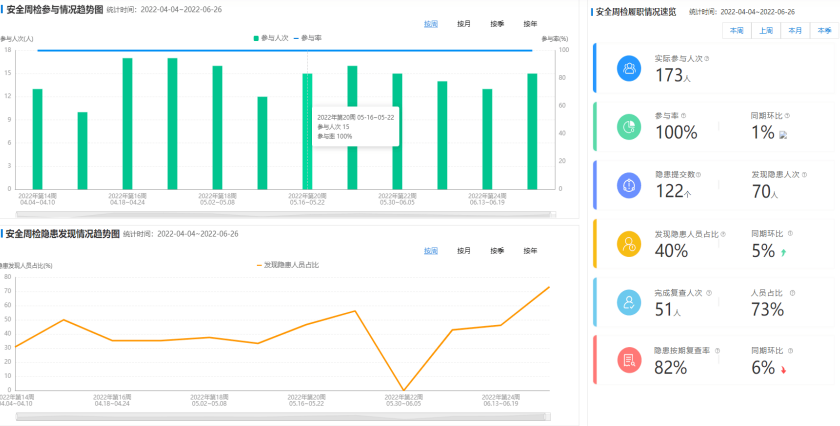Open the help tip beside 同期环比 above 6%
Screen dimensions: 840x426
click(x=790, y=350)
